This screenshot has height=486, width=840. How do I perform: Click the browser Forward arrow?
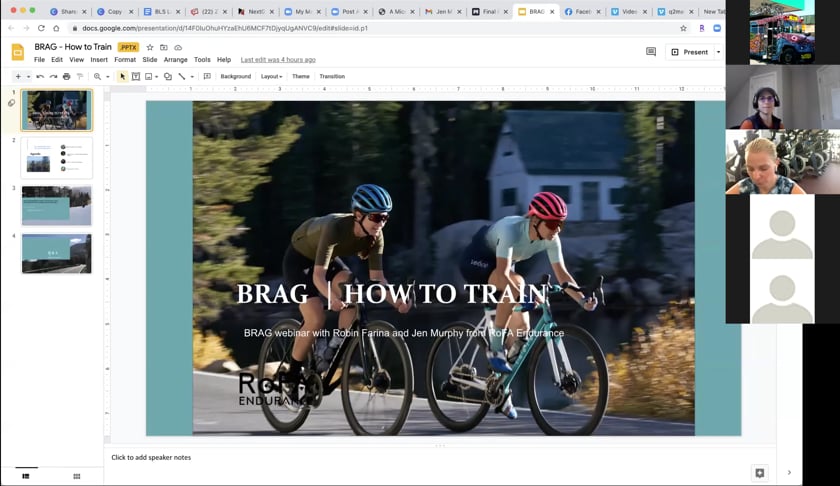pos(26,28)
